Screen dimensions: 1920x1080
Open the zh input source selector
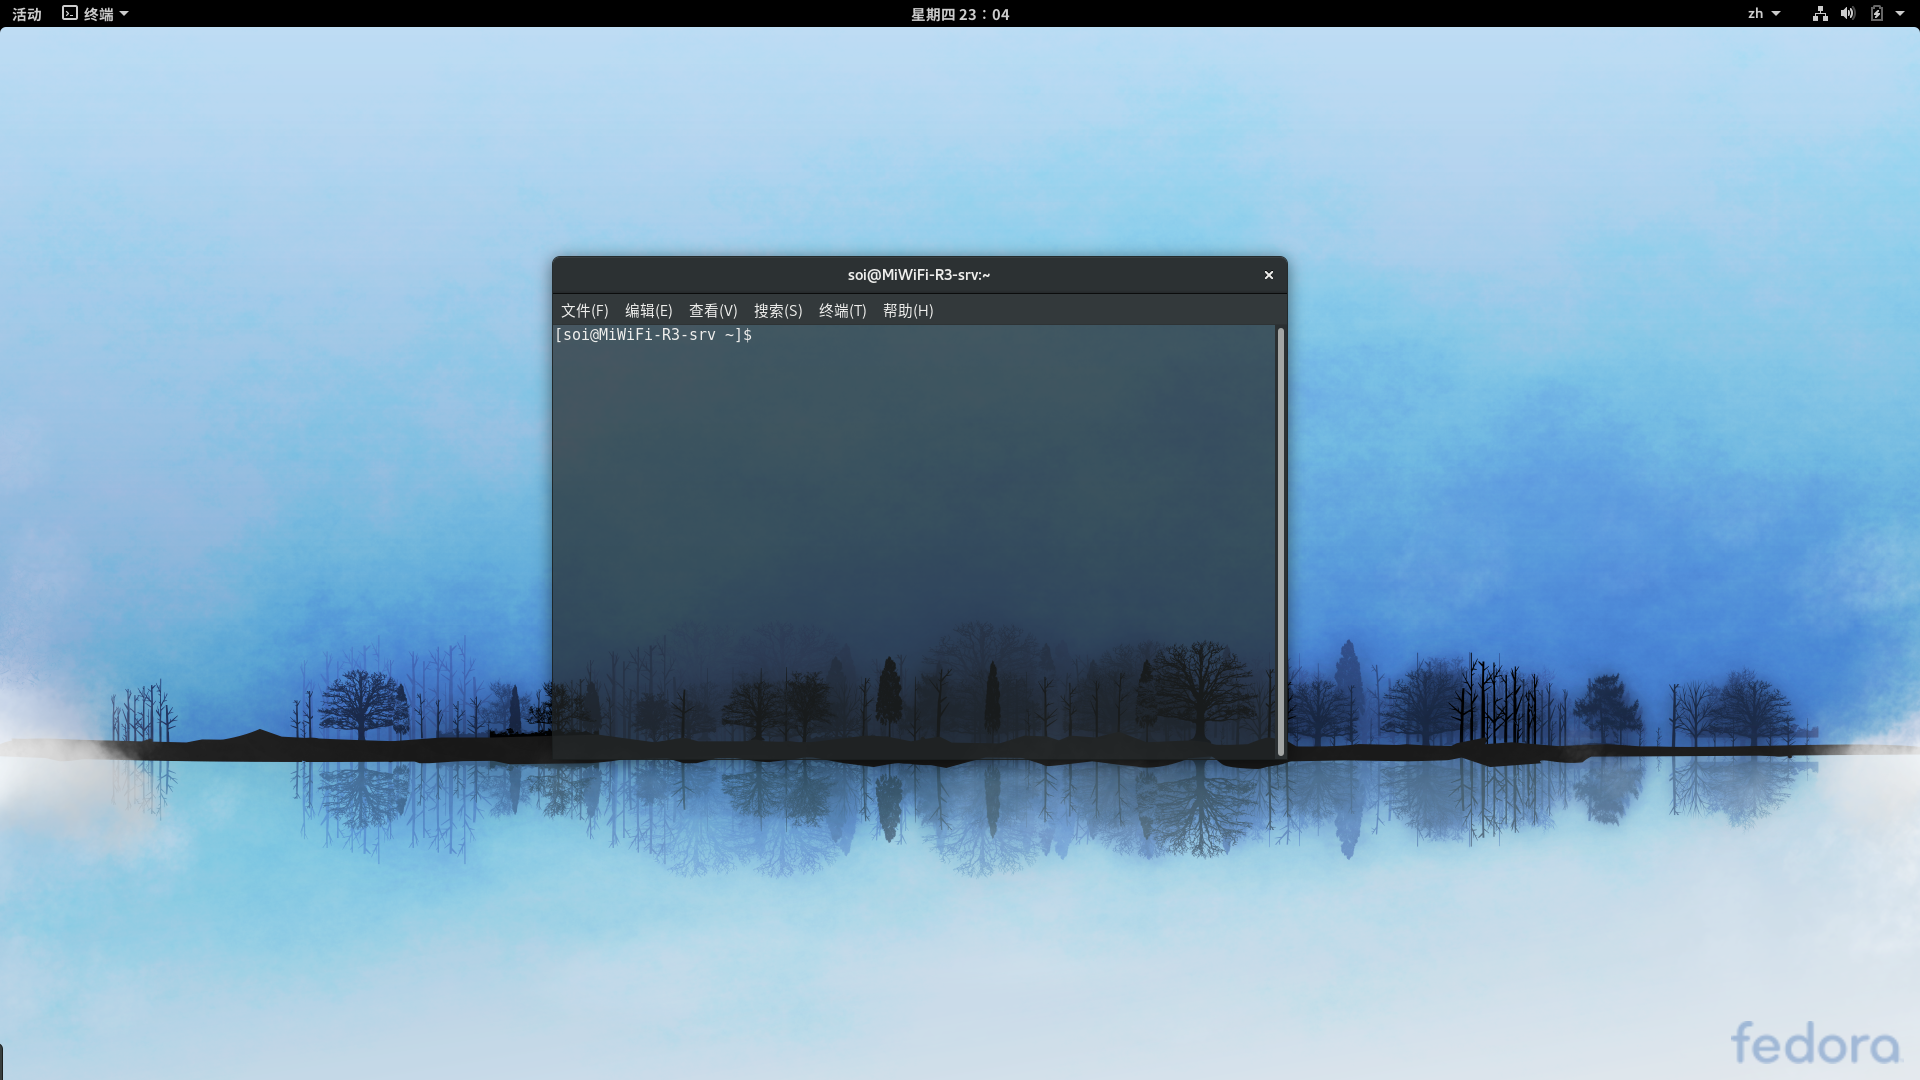[1764, 14]
